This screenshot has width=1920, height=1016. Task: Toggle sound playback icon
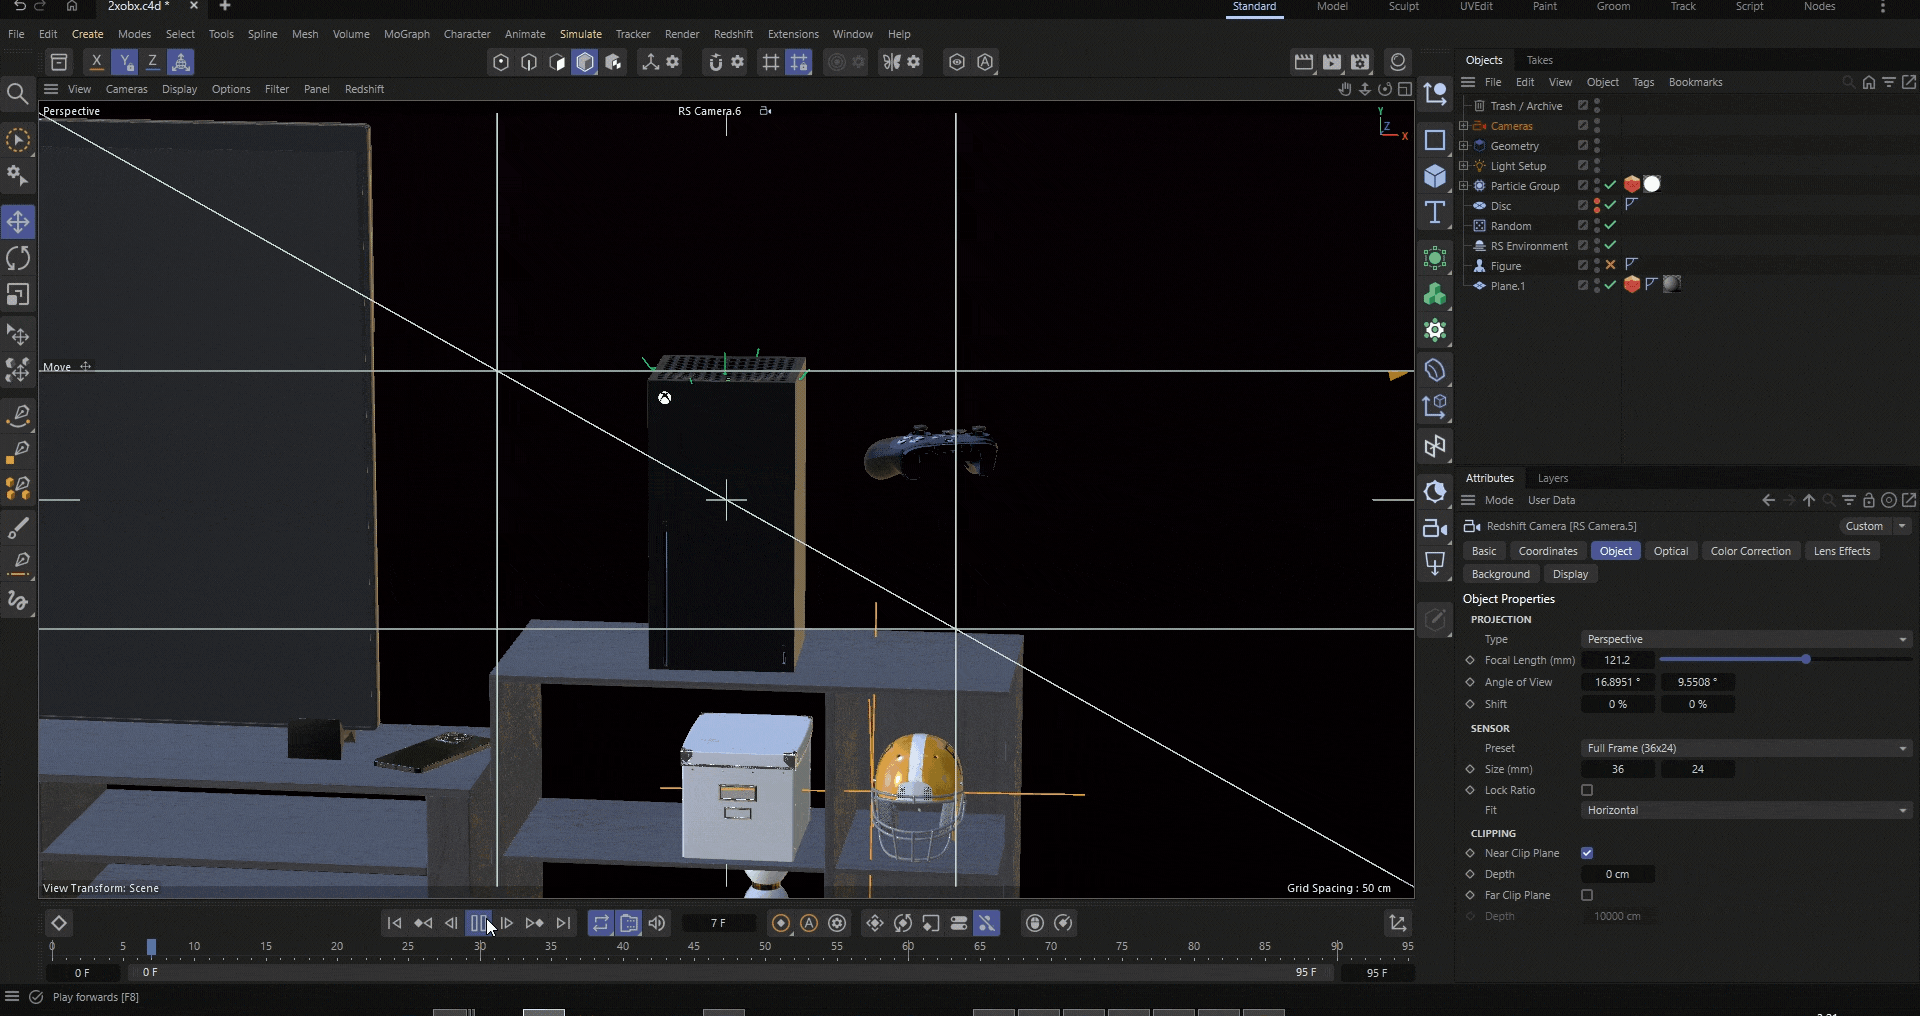click(657, 923)
